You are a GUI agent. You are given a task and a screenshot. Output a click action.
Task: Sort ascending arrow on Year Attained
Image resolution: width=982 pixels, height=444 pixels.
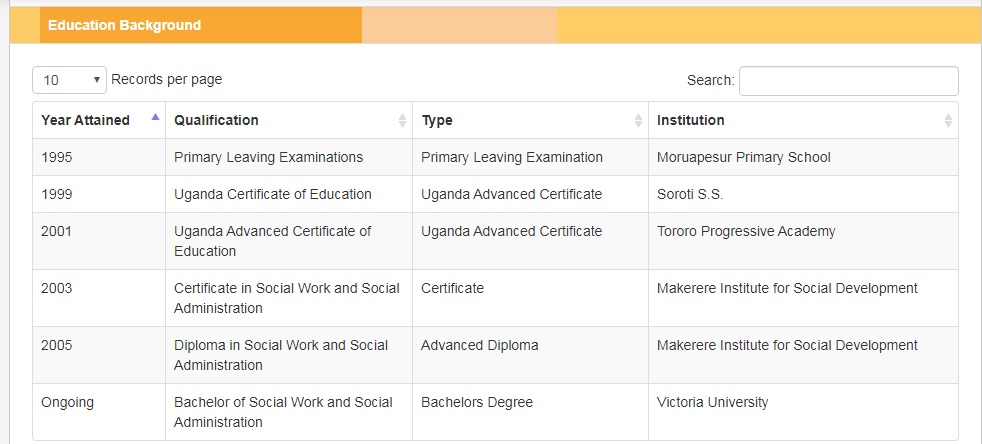pyautogui.click(x=155, y=116)
